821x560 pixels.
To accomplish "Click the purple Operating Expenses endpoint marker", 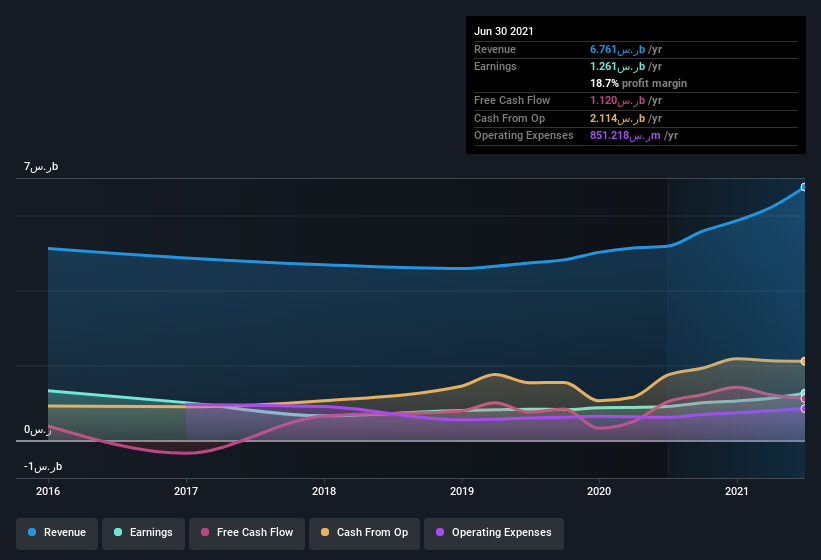I will click(804, 408).
